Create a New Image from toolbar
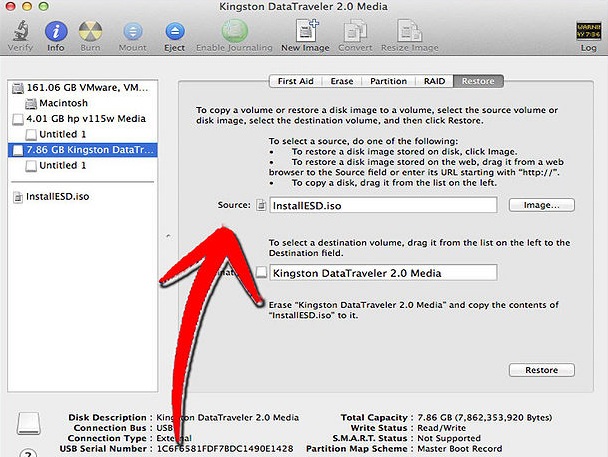This screenshot has width=608, height=457. [x=306, y=30]
